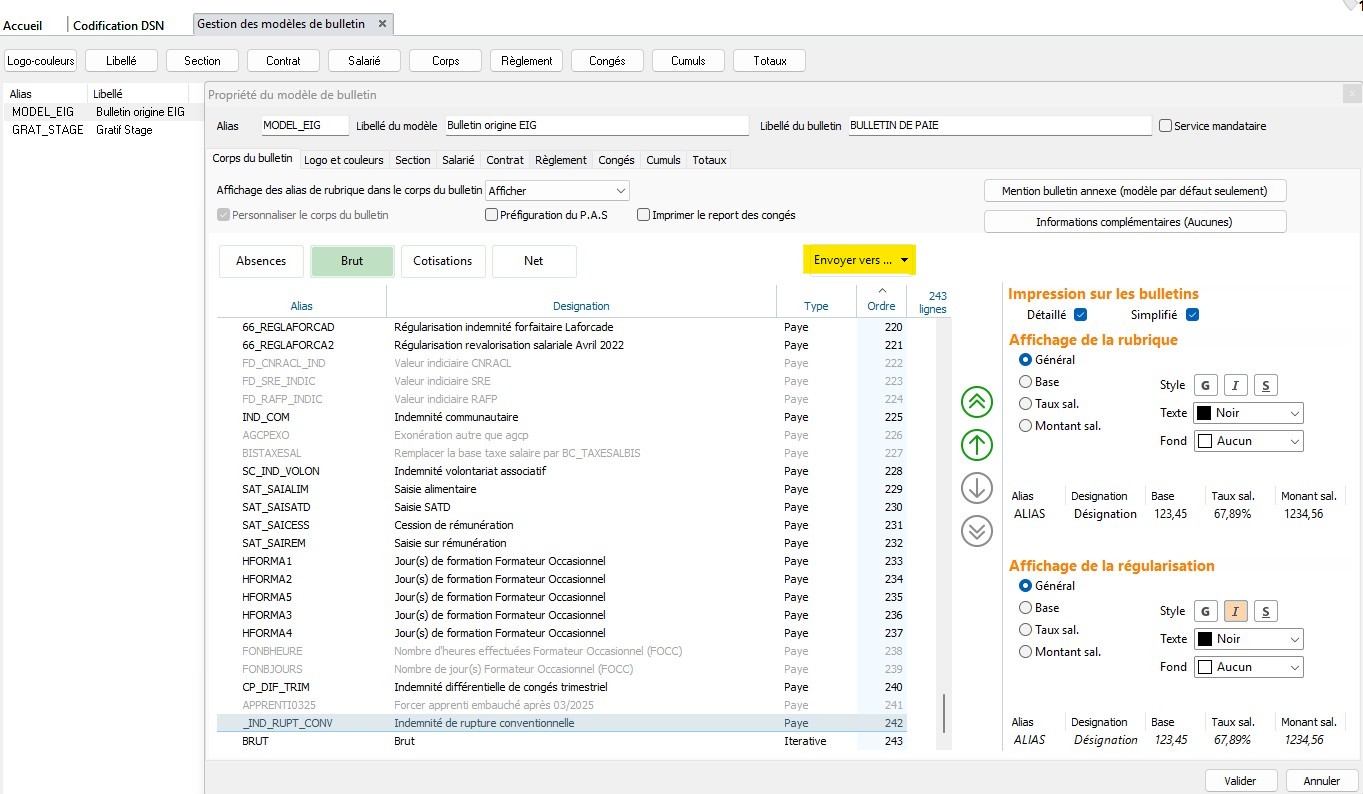Move the selected rubrique to the top

pos(976,401)
